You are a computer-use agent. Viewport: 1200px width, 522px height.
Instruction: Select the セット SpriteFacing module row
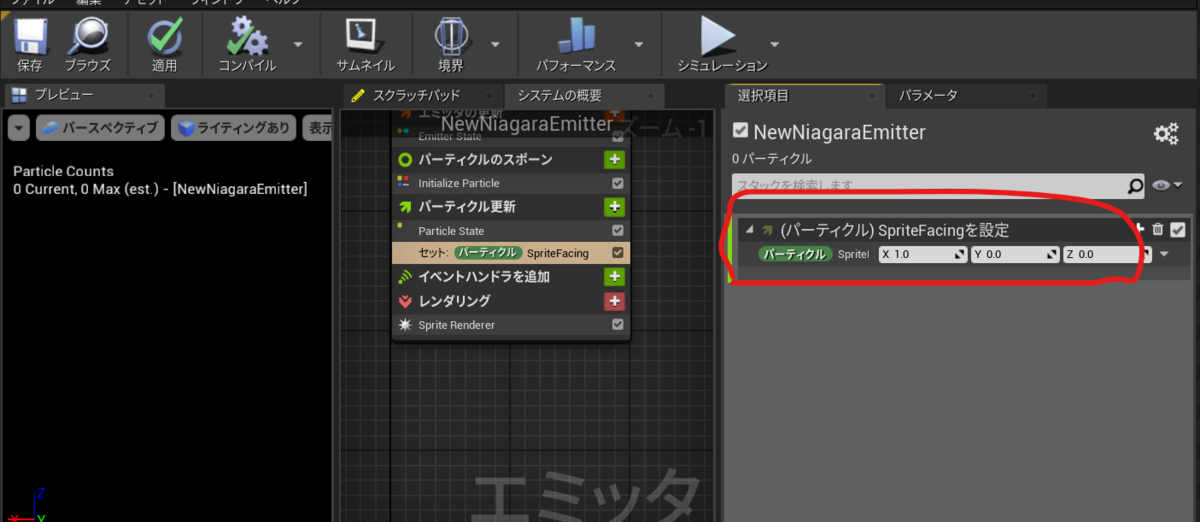coord(511,253)
